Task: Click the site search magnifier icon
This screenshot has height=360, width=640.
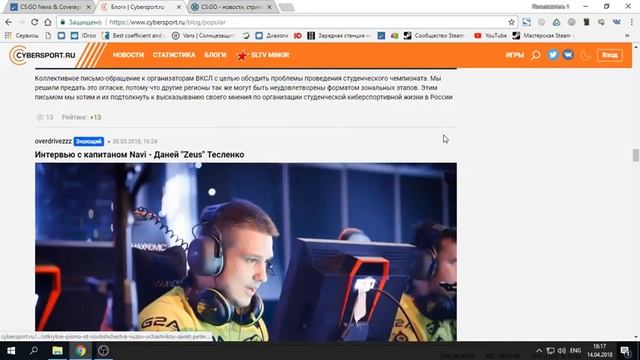Action: (536, 55)
